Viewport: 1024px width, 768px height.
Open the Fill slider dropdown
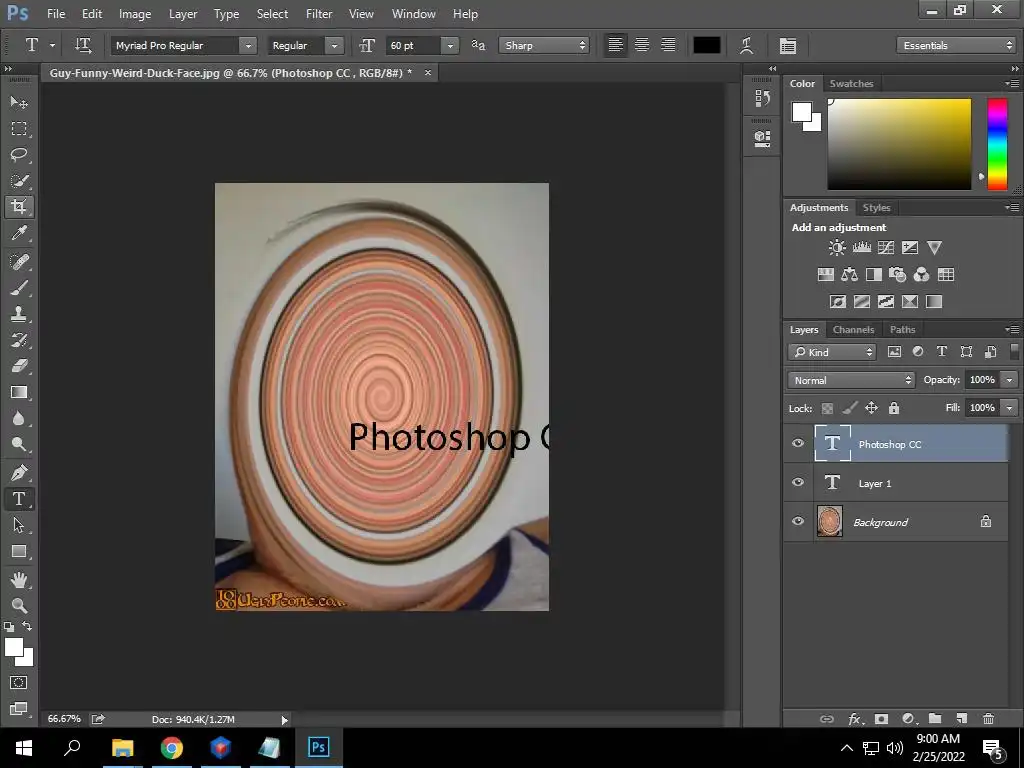coord(1010,408)
